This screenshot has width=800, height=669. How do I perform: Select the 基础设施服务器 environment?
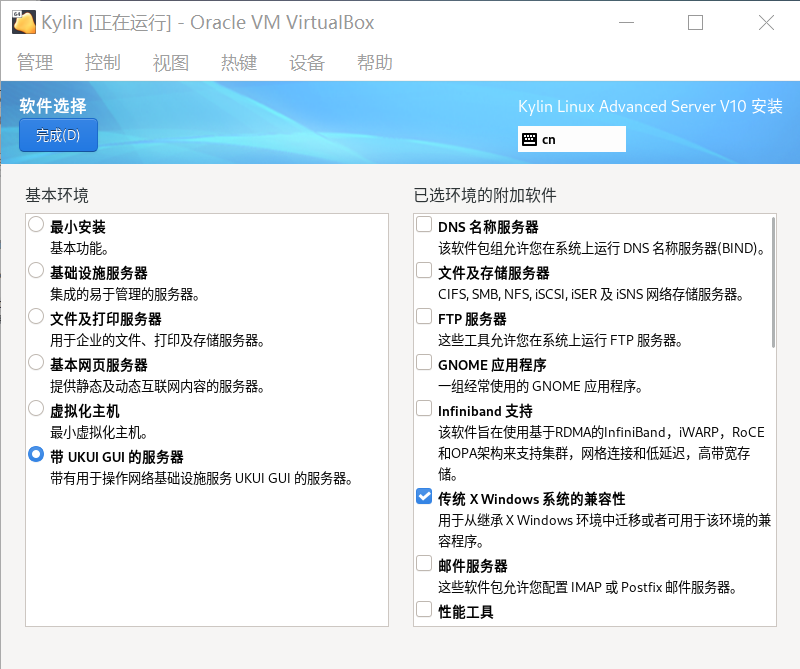click(36, 272)
